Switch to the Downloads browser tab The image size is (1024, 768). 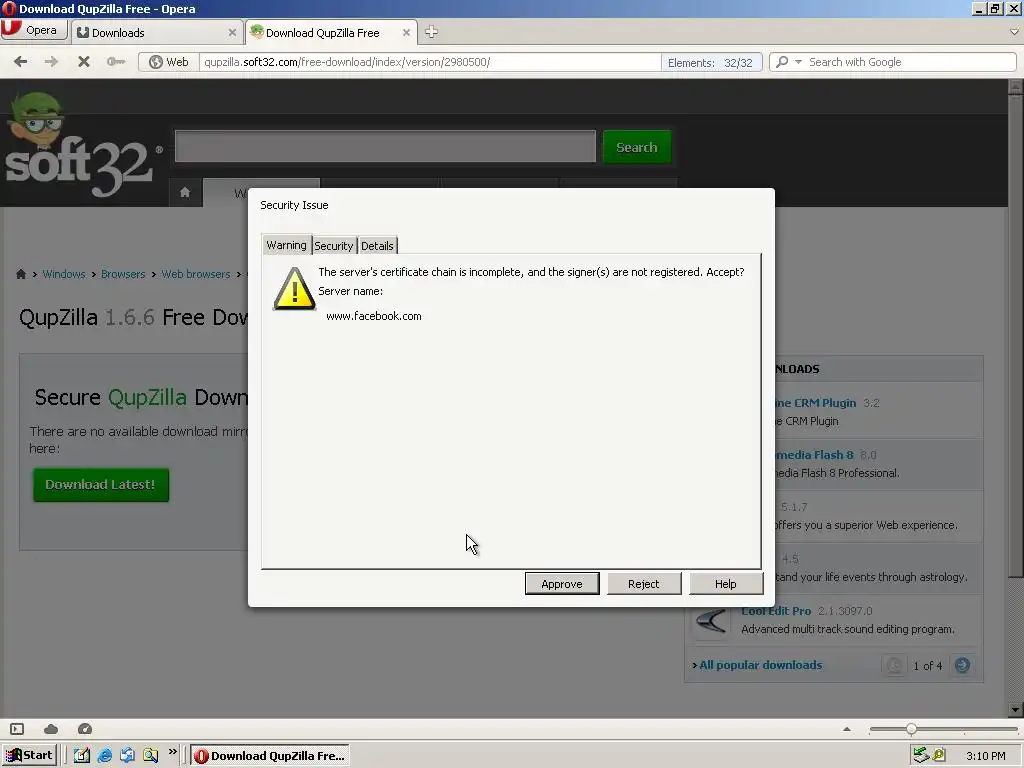click(150, 33)
